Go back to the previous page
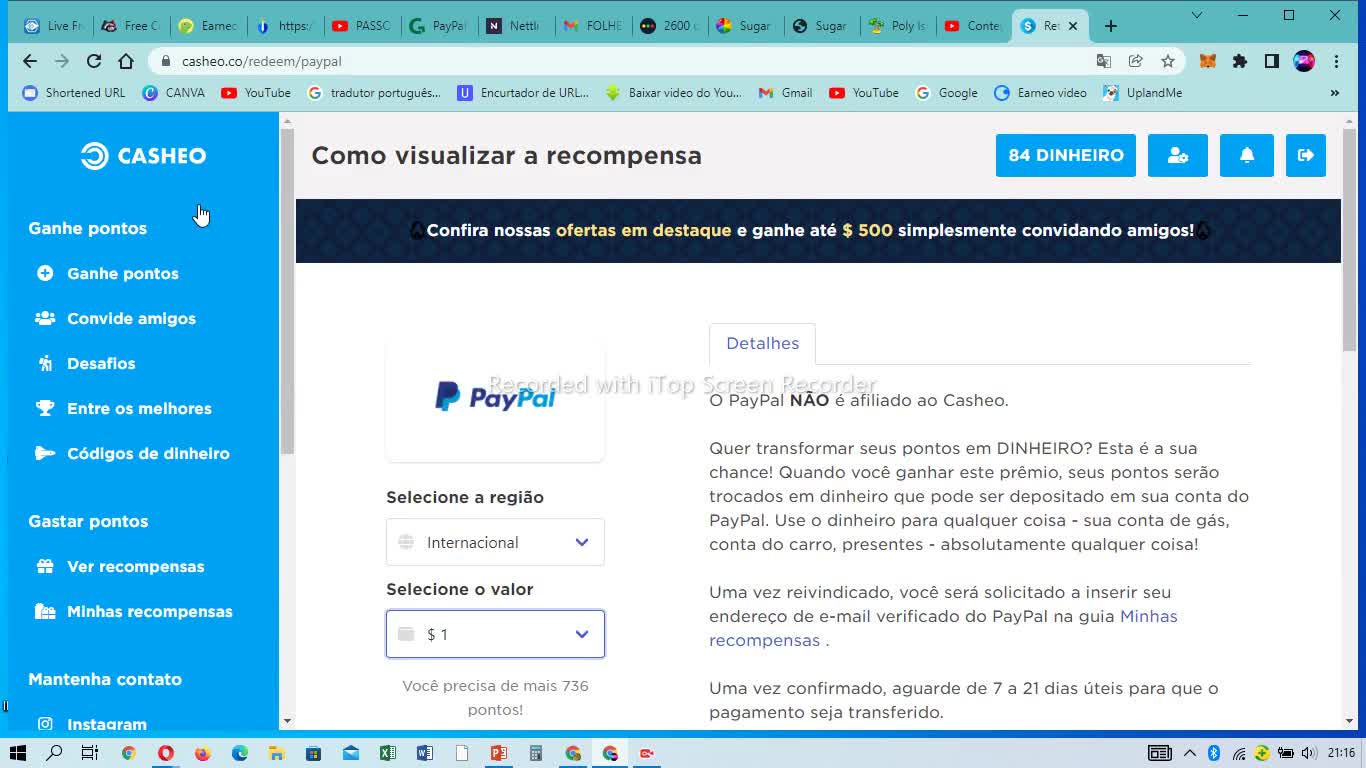Viewport: 1366px width, 768px height. [30, 61]
